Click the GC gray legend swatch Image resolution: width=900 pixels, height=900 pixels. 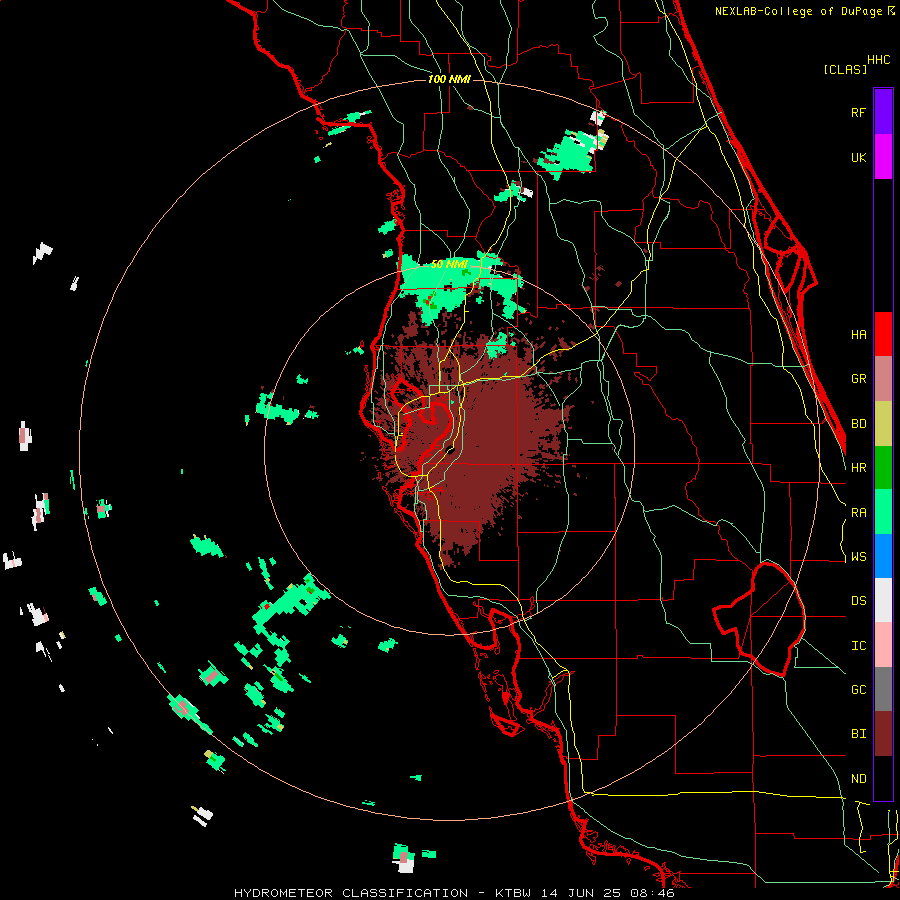tap(883, 689)
